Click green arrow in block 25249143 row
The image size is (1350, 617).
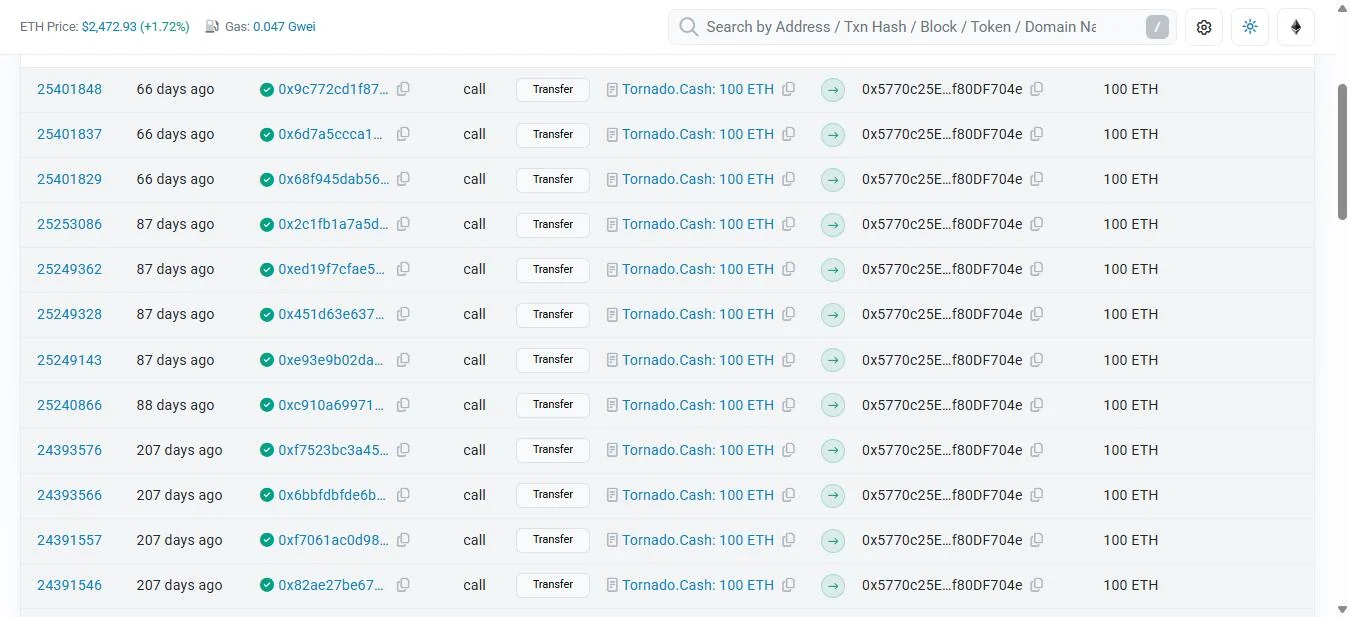[833, 360]
